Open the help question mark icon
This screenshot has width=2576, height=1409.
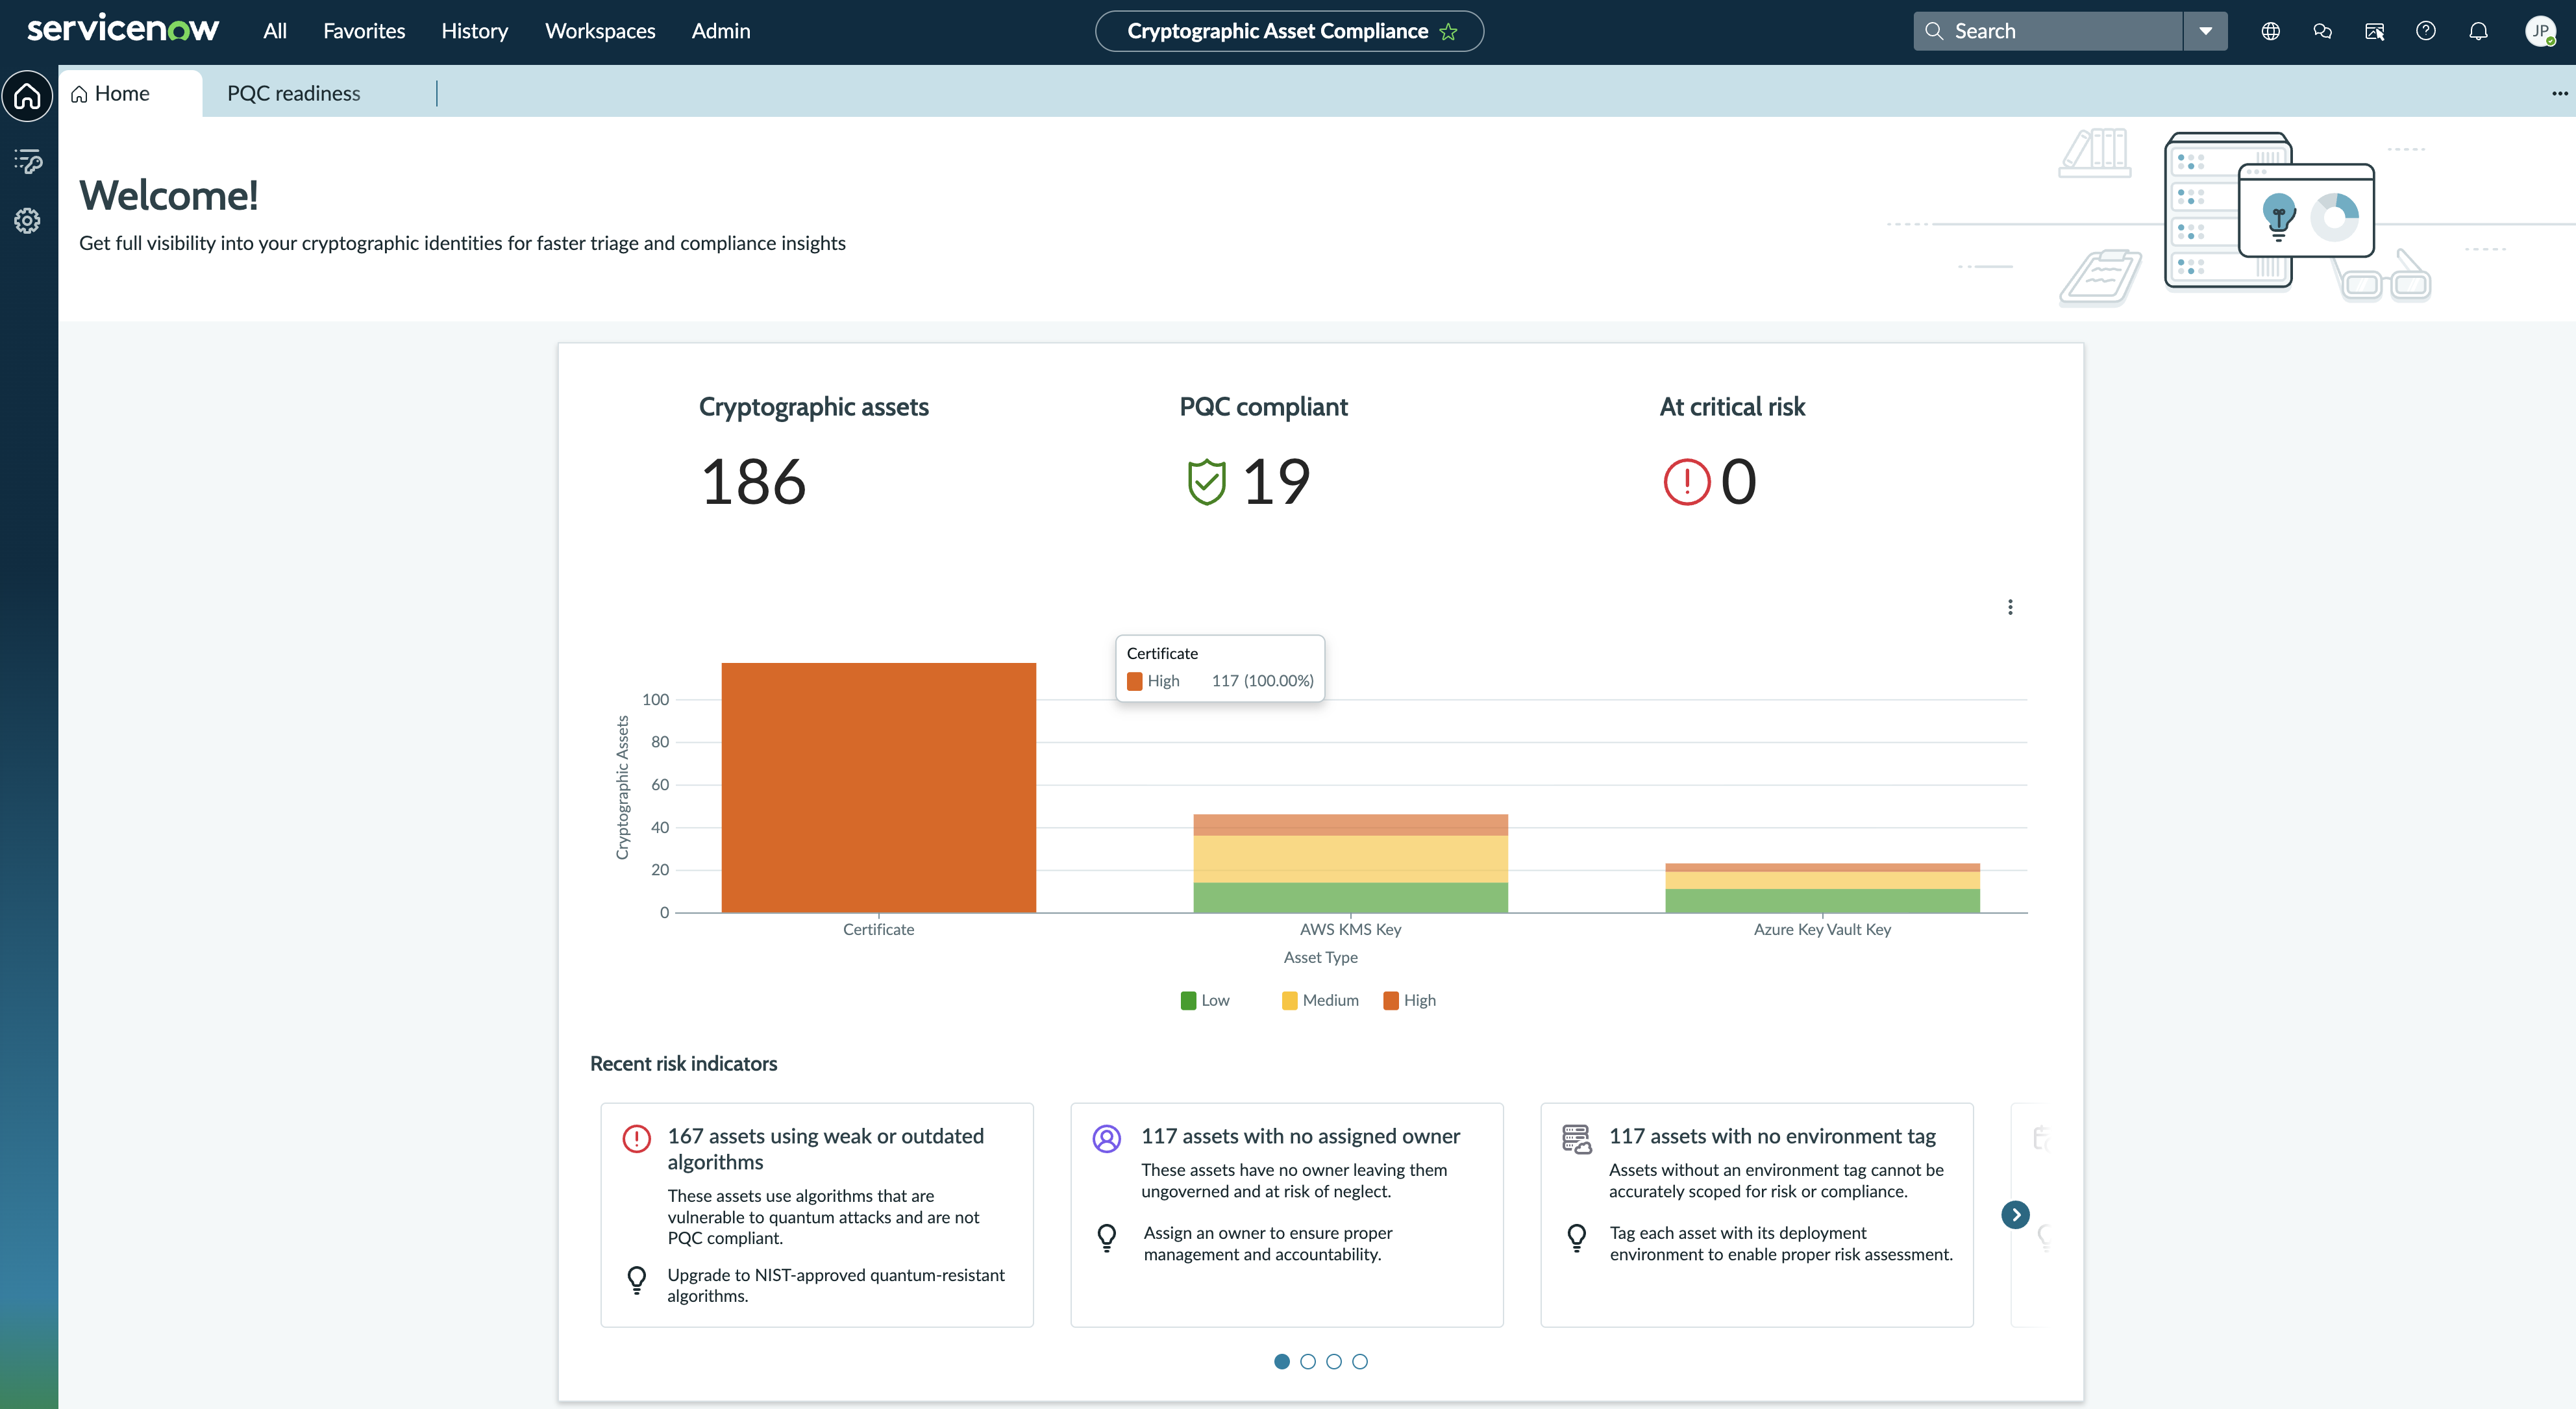click(2426, 31)
